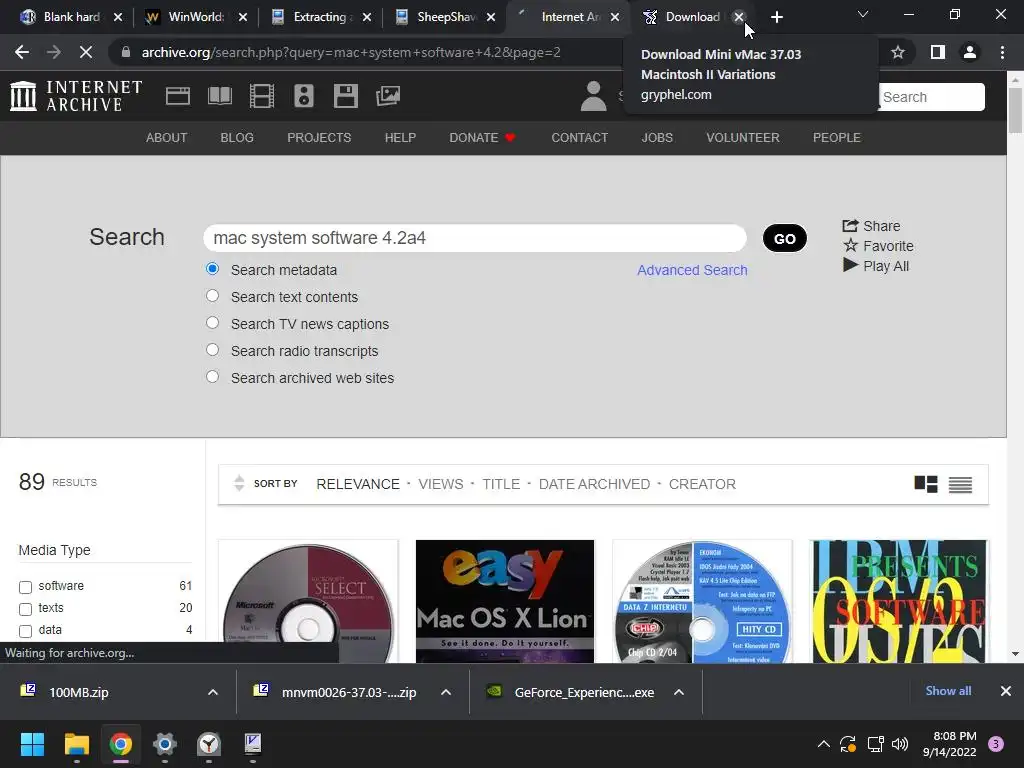Click the Internet Archive logo

(x=76, y=96)
